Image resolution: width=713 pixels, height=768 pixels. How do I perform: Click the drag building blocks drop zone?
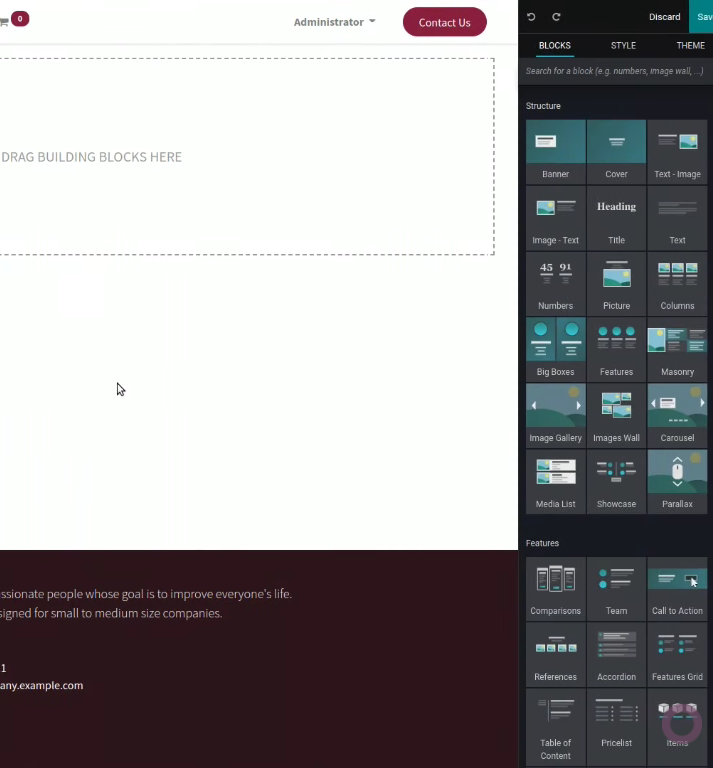pos(247,157)
